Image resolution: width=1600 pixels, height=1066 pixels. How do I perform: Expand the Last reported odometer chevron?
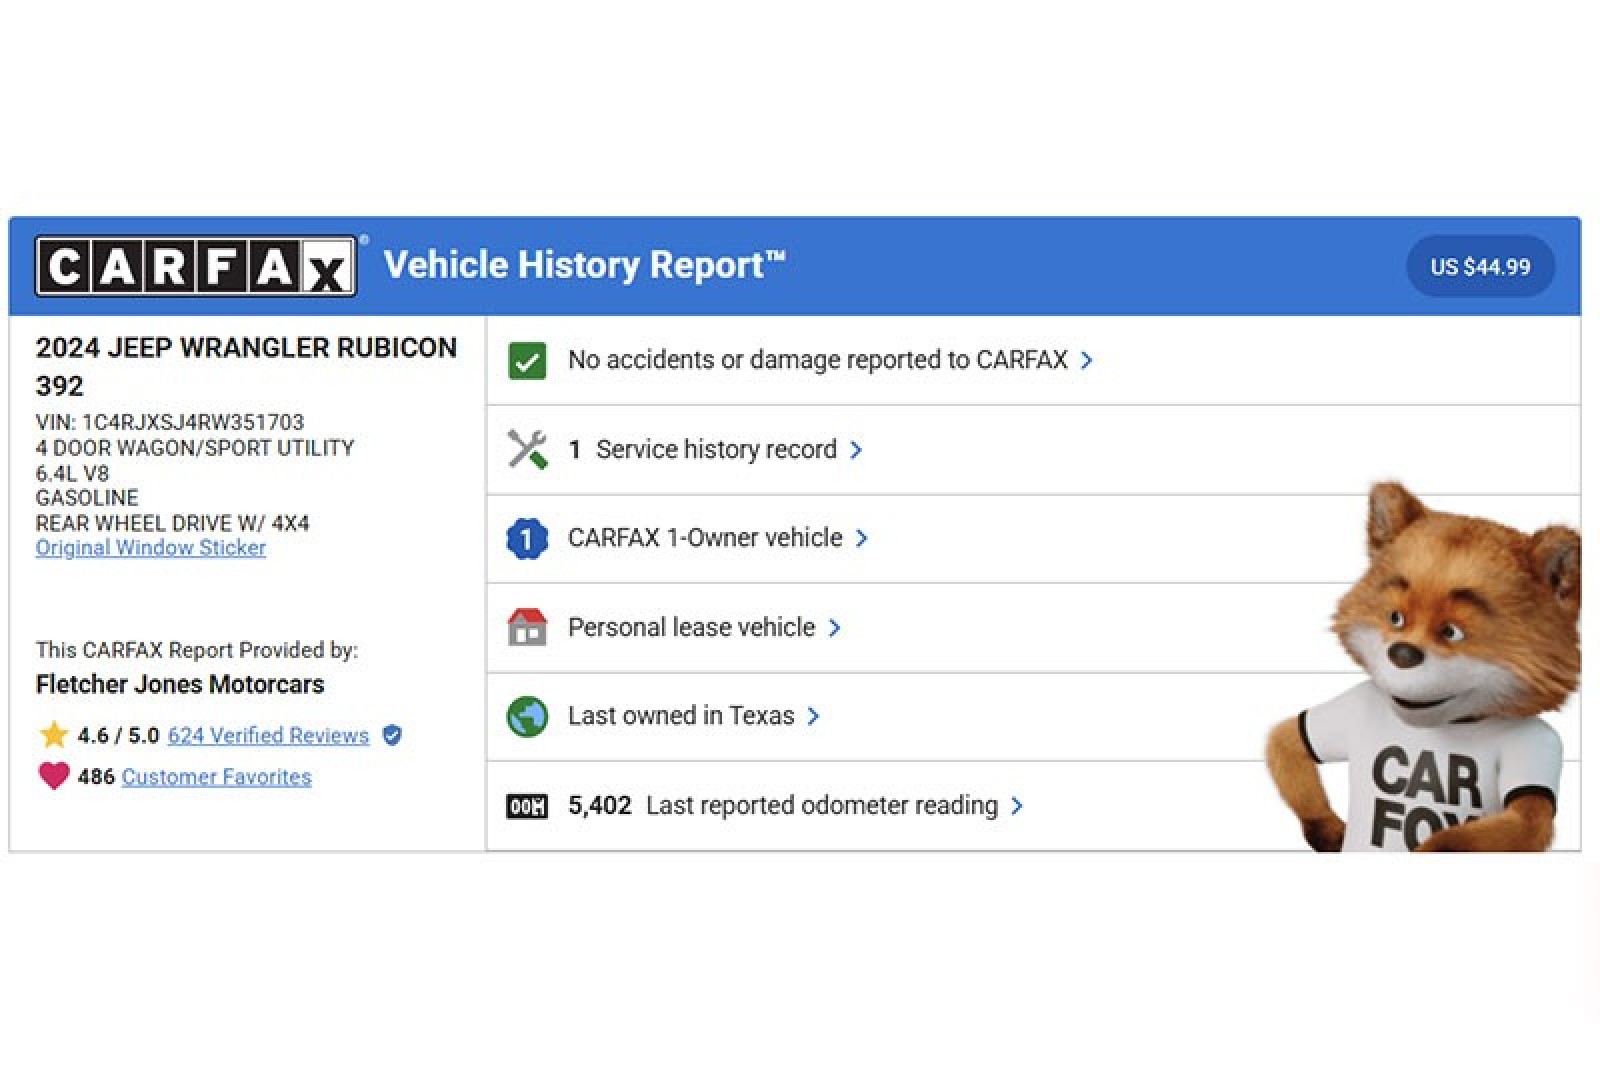1017,806
